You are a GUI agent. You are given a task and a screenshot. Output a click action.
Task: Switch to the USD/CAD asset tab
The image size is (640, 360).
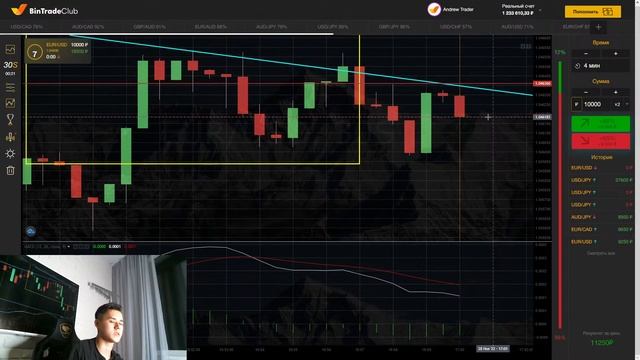27,27
